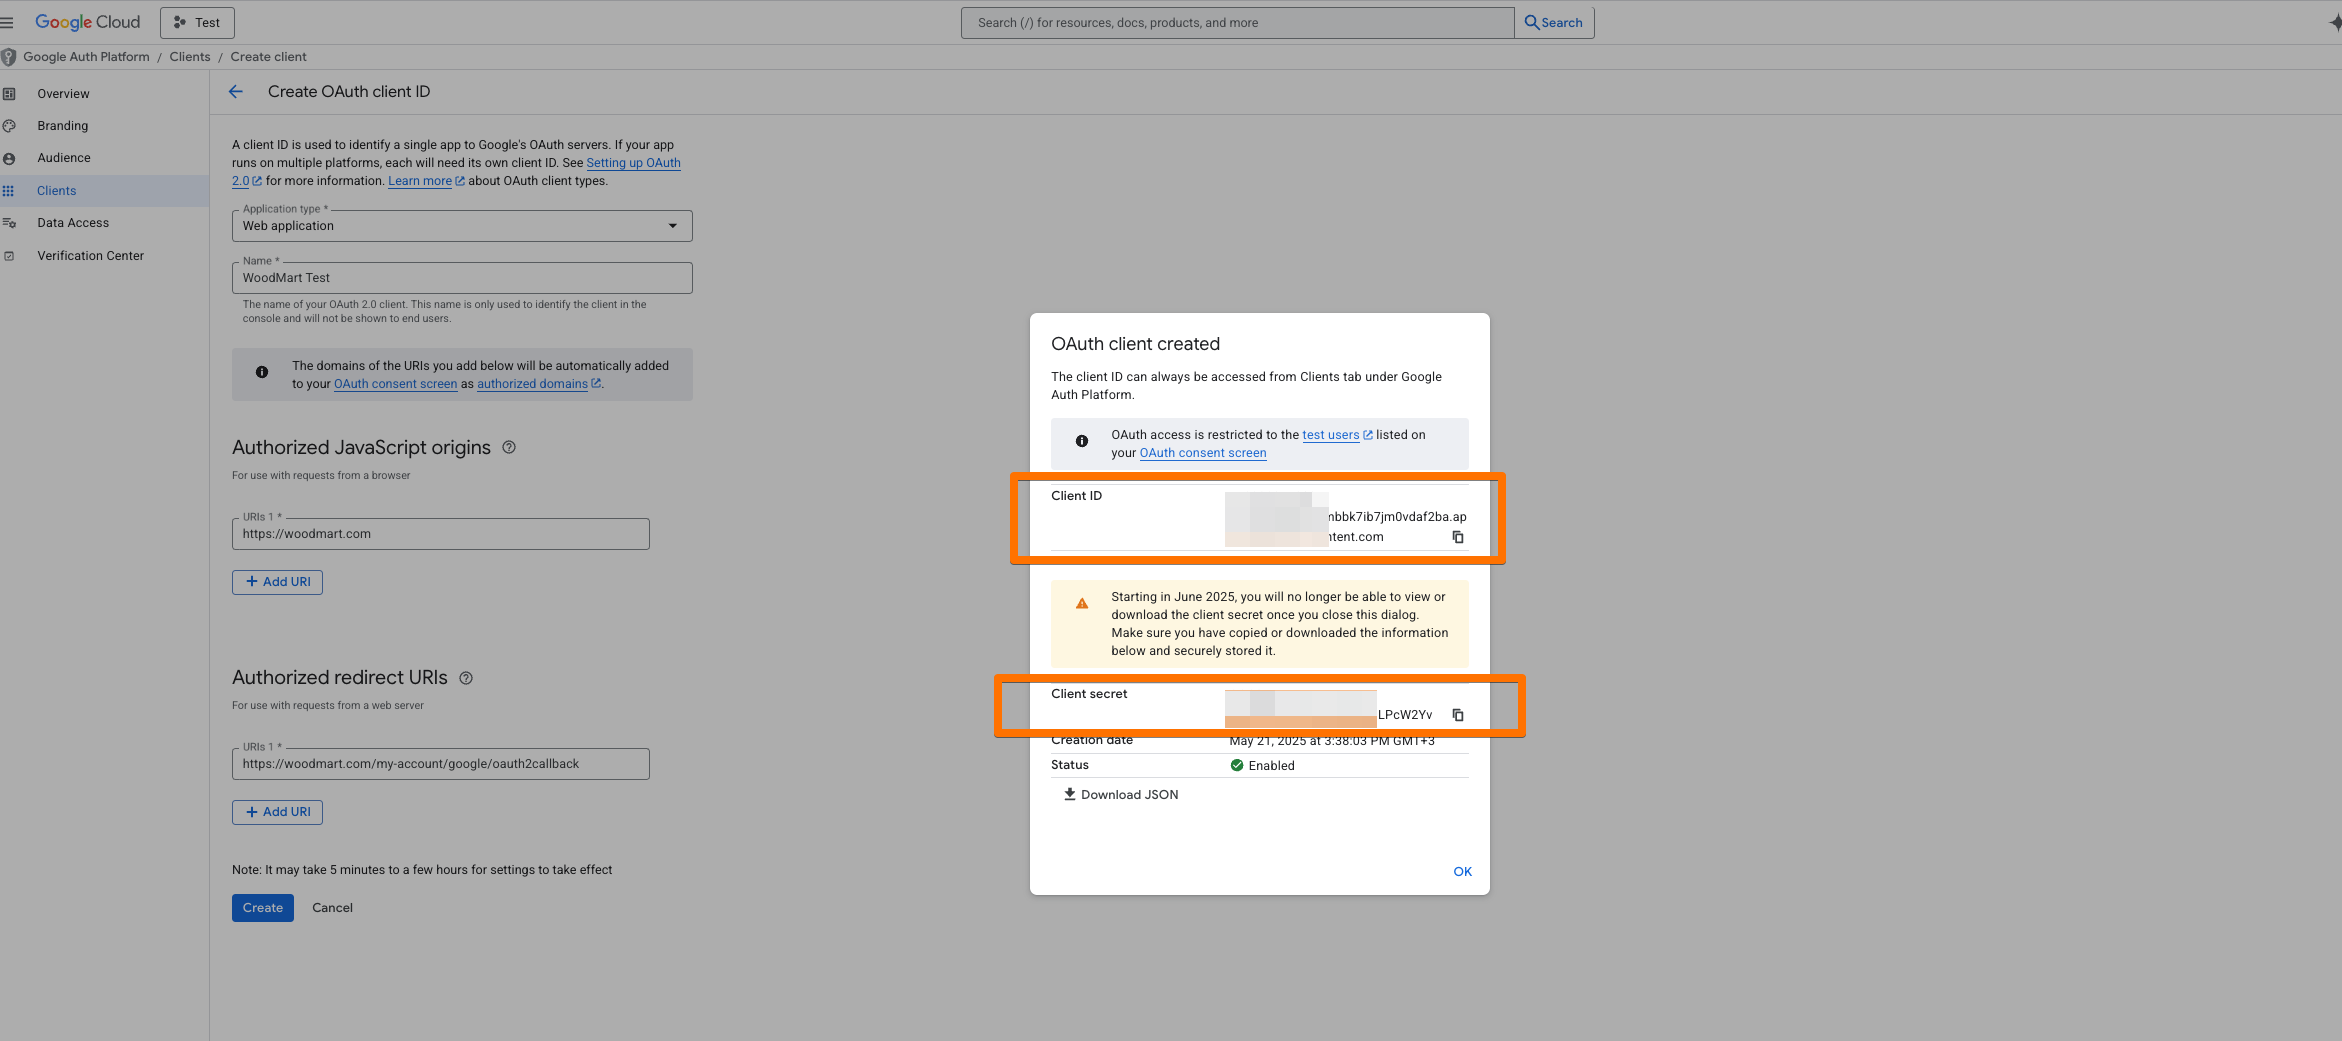The image size is (2342, 1041).
Task: Open the Test project selector
Action: click(197, 22)
